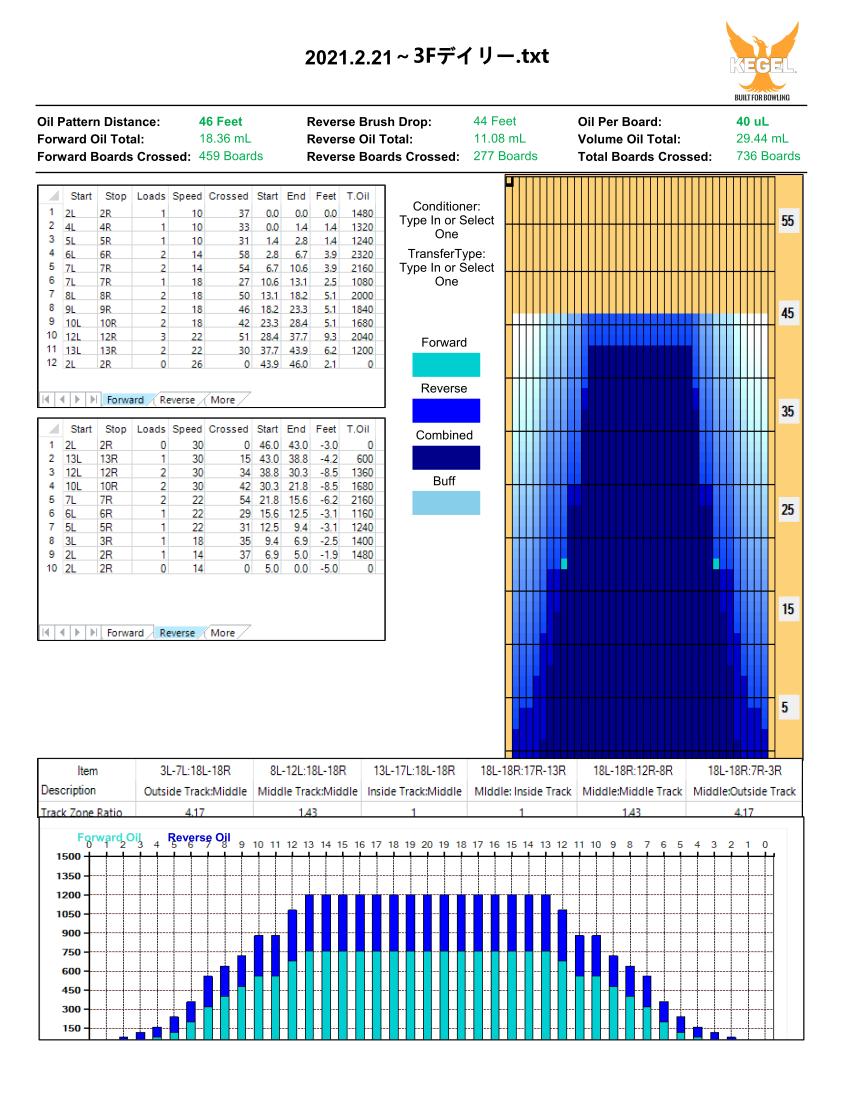Click the '25' distance marker beside the lane

coord(788,510)
